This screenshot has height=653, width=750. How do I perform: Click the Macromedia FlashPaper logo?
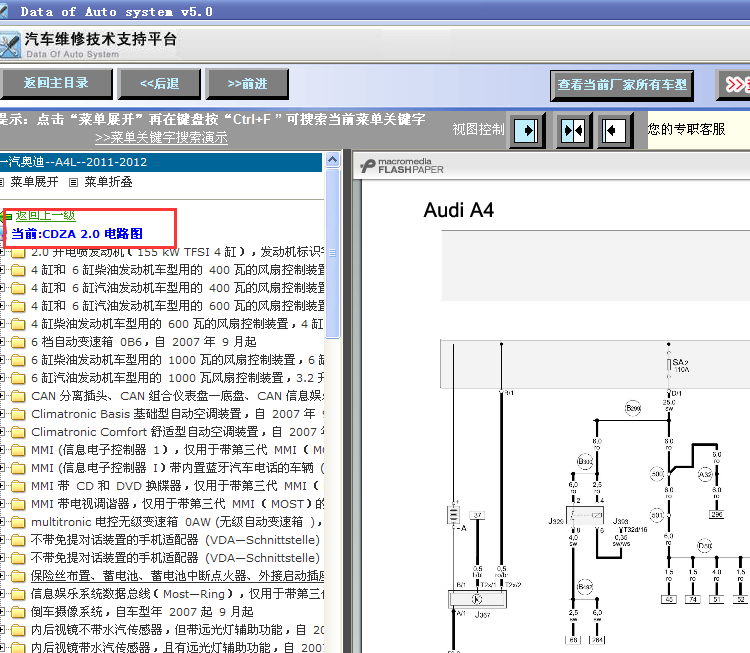[402, 166]
